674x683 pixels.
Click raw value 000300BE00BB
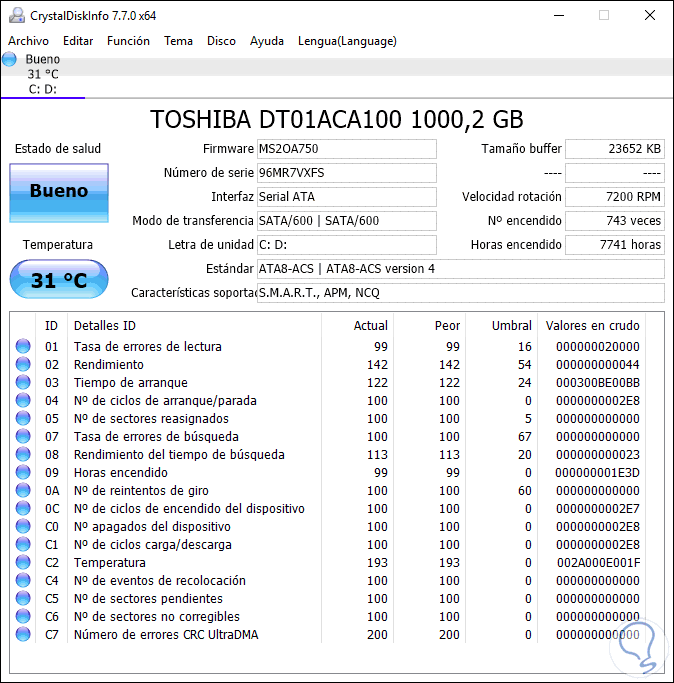(x=598, y=382)
